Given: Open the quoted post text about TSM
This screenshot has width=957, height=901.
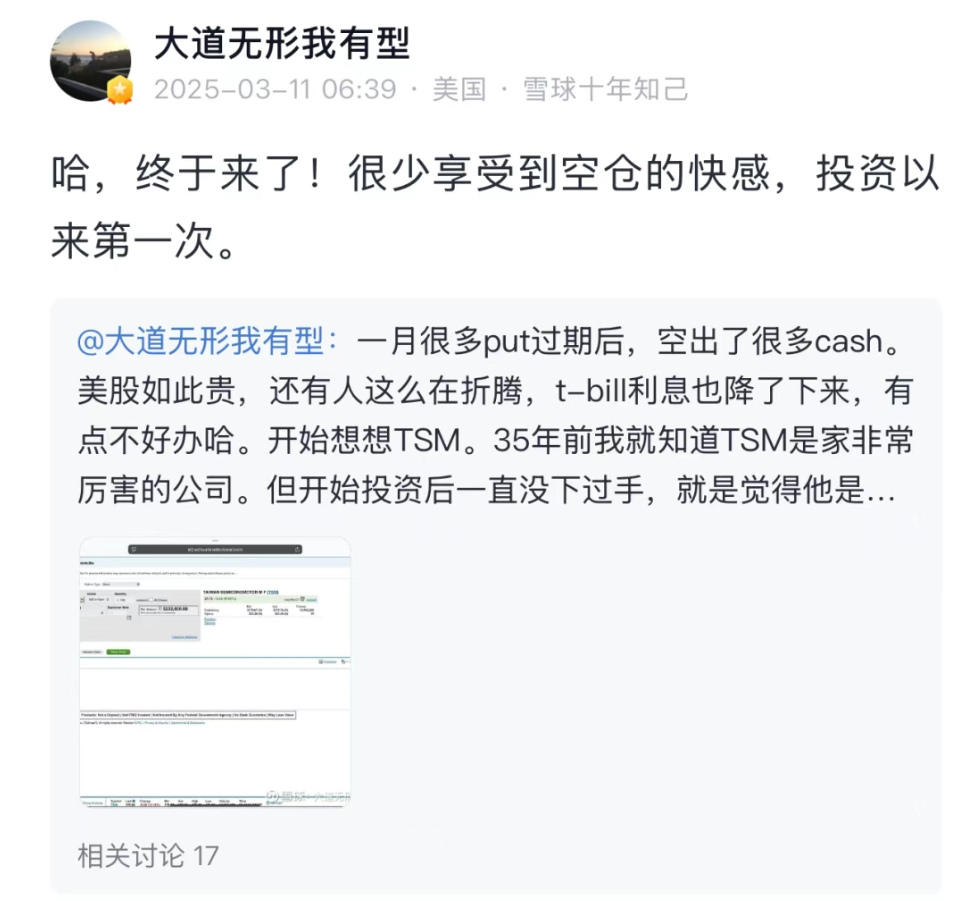Looking at the screenshot, I should pos(495,415).
